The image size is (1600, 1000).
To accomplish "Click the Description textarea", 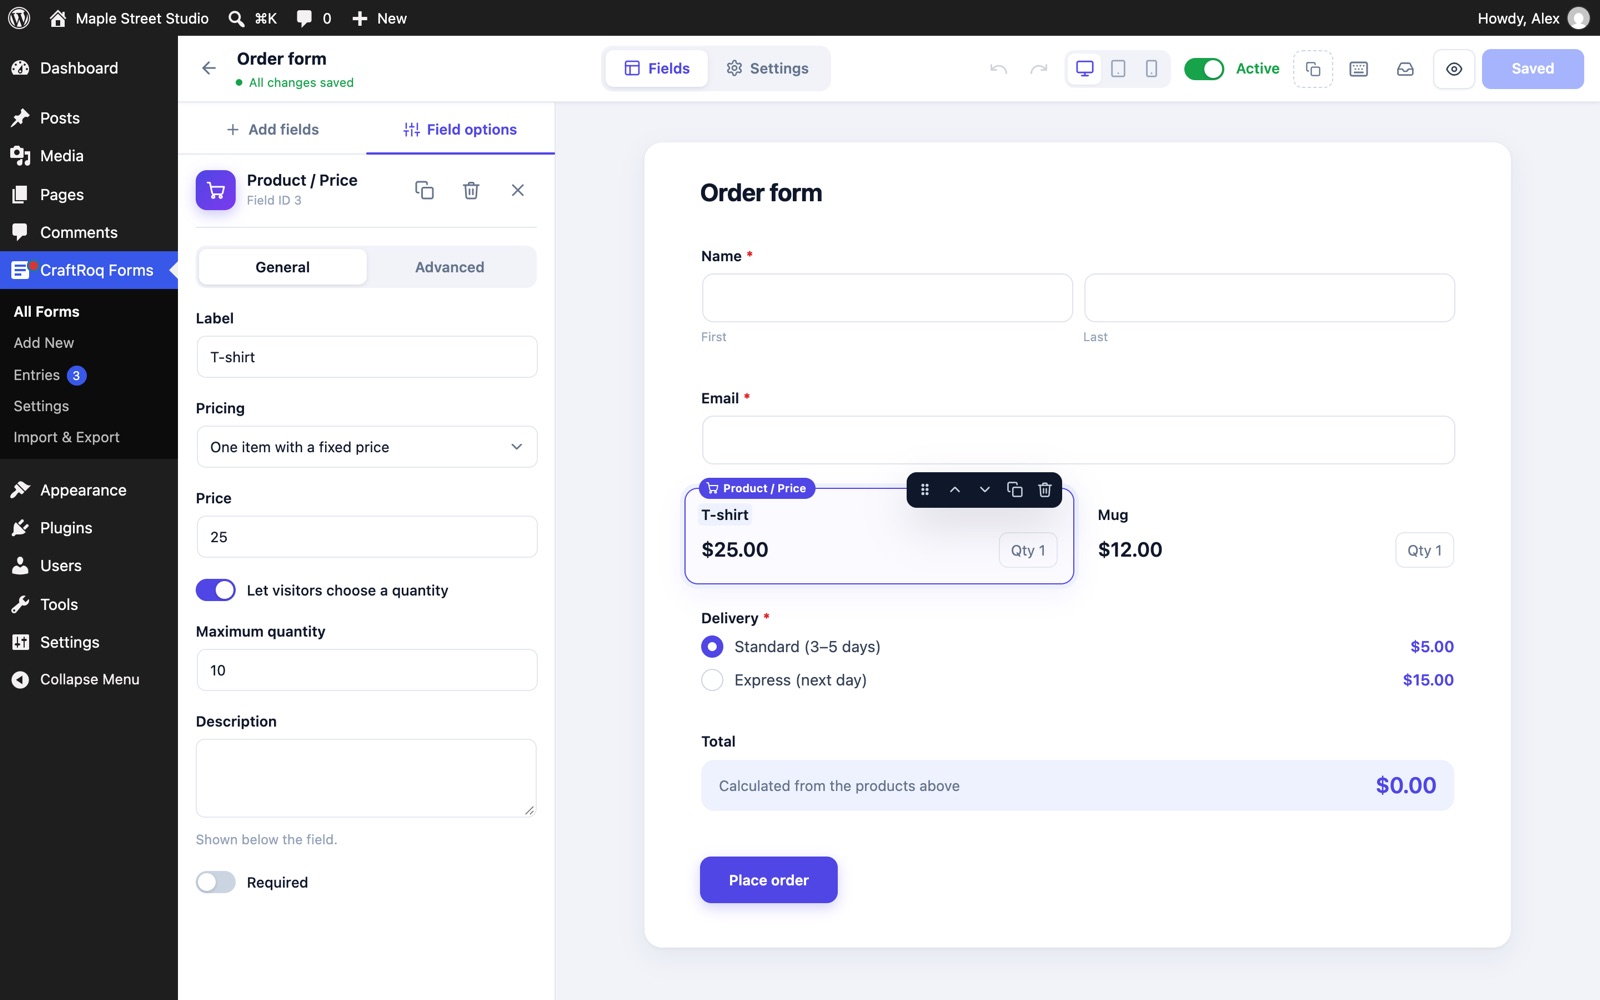I will pyautogui.click(x=366, y=778).
